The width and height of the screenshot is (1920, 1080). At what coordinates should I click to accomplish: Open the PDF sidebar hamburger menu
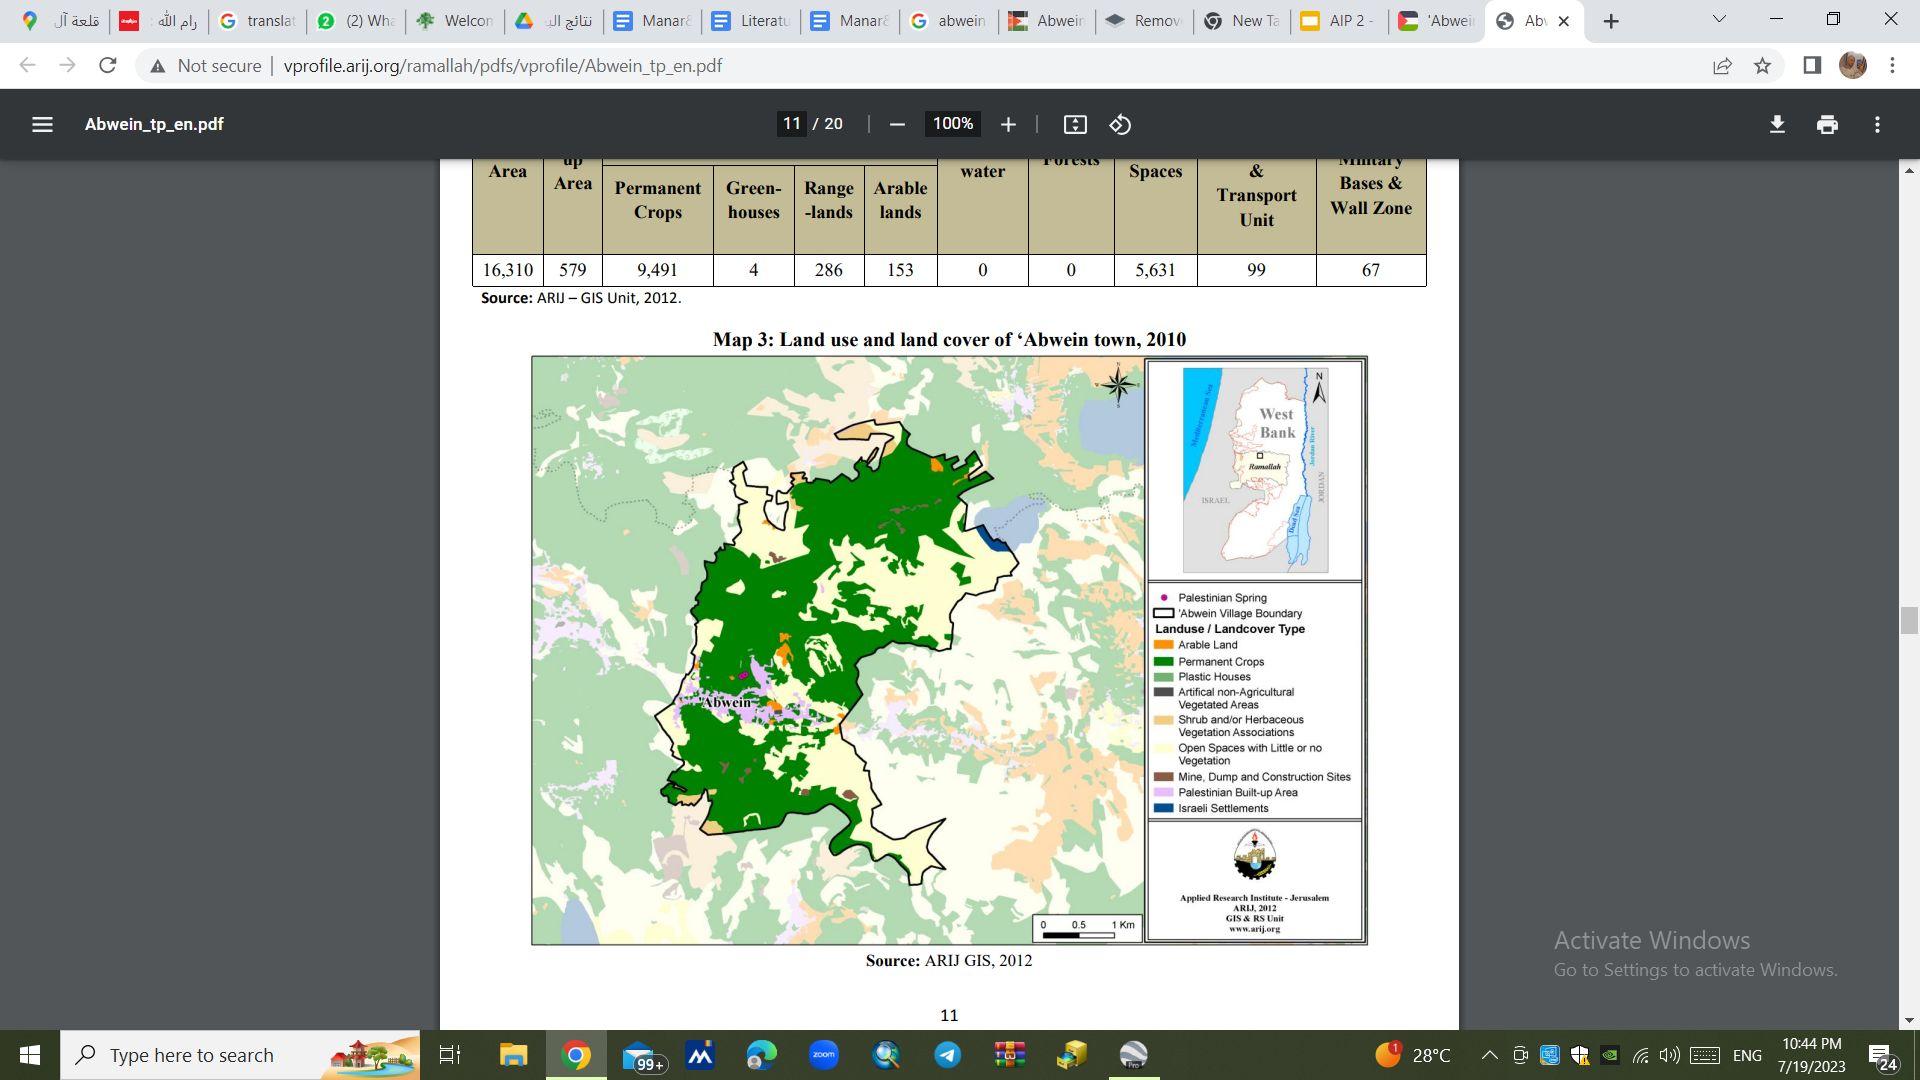[42, 124]
